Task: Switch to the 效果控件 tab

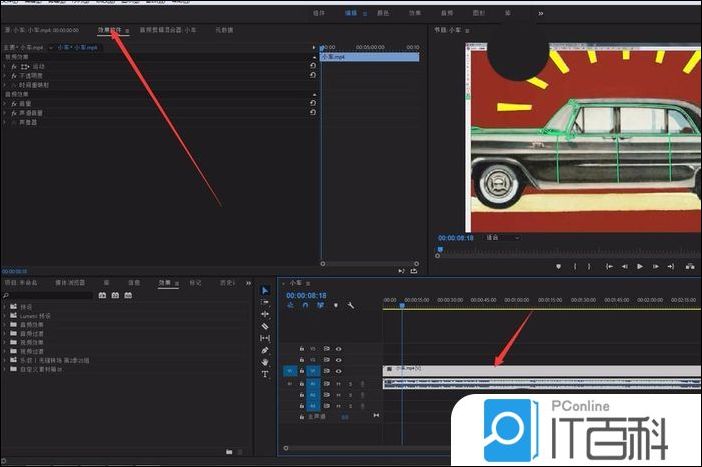Action: click(x=109, y=31)
